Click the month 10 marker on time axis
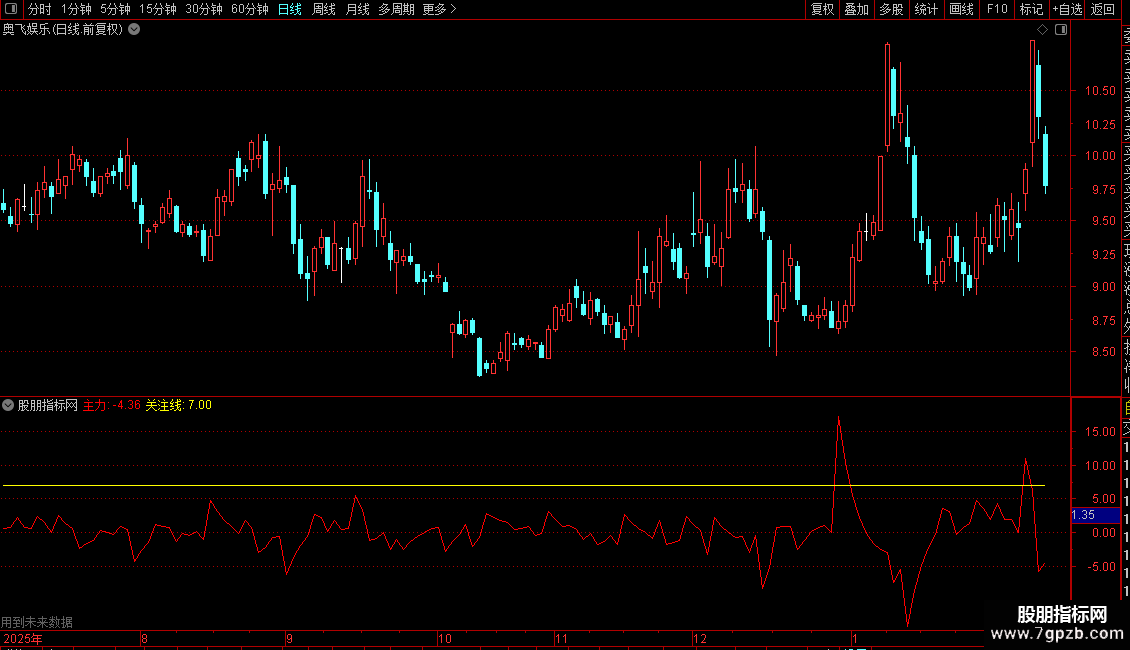This screenshot has width=1130, height=650. (445, 638)
